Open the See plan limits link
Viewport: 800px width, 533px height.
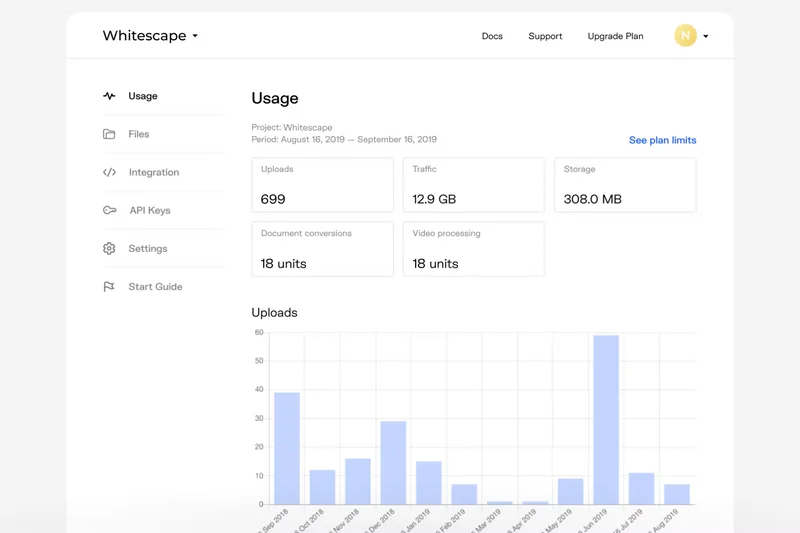coord(662,140)
